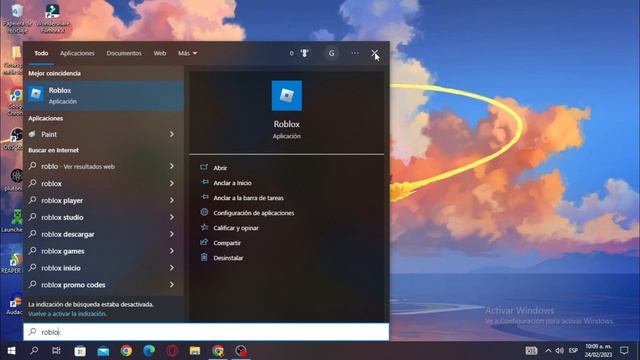The image size is (640, 360).
Task: Select the Recycle Bin desktop icon
Action: click(17, 18)
